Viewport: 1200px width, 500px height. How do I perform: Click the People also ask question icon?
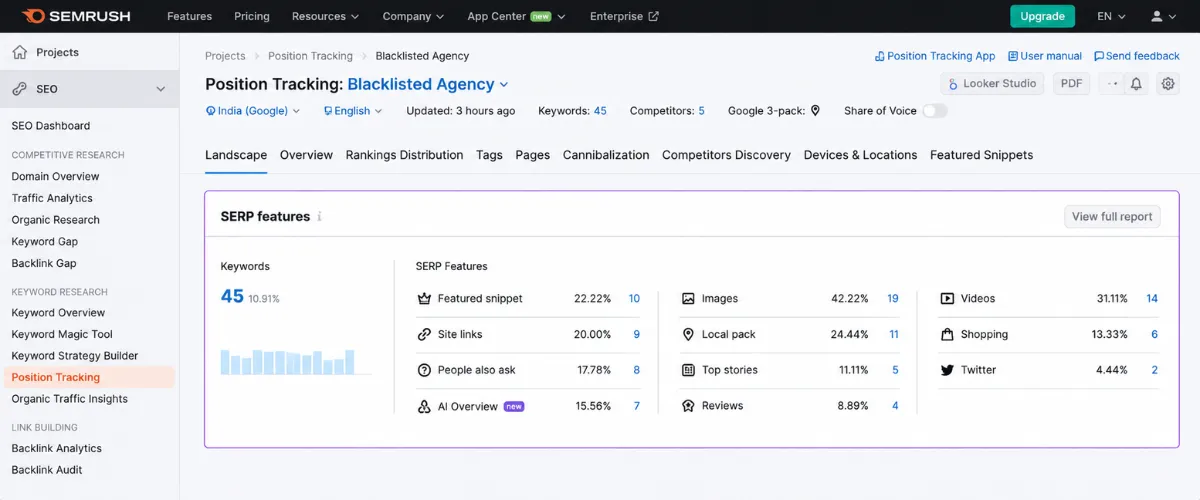coord(424,370)
